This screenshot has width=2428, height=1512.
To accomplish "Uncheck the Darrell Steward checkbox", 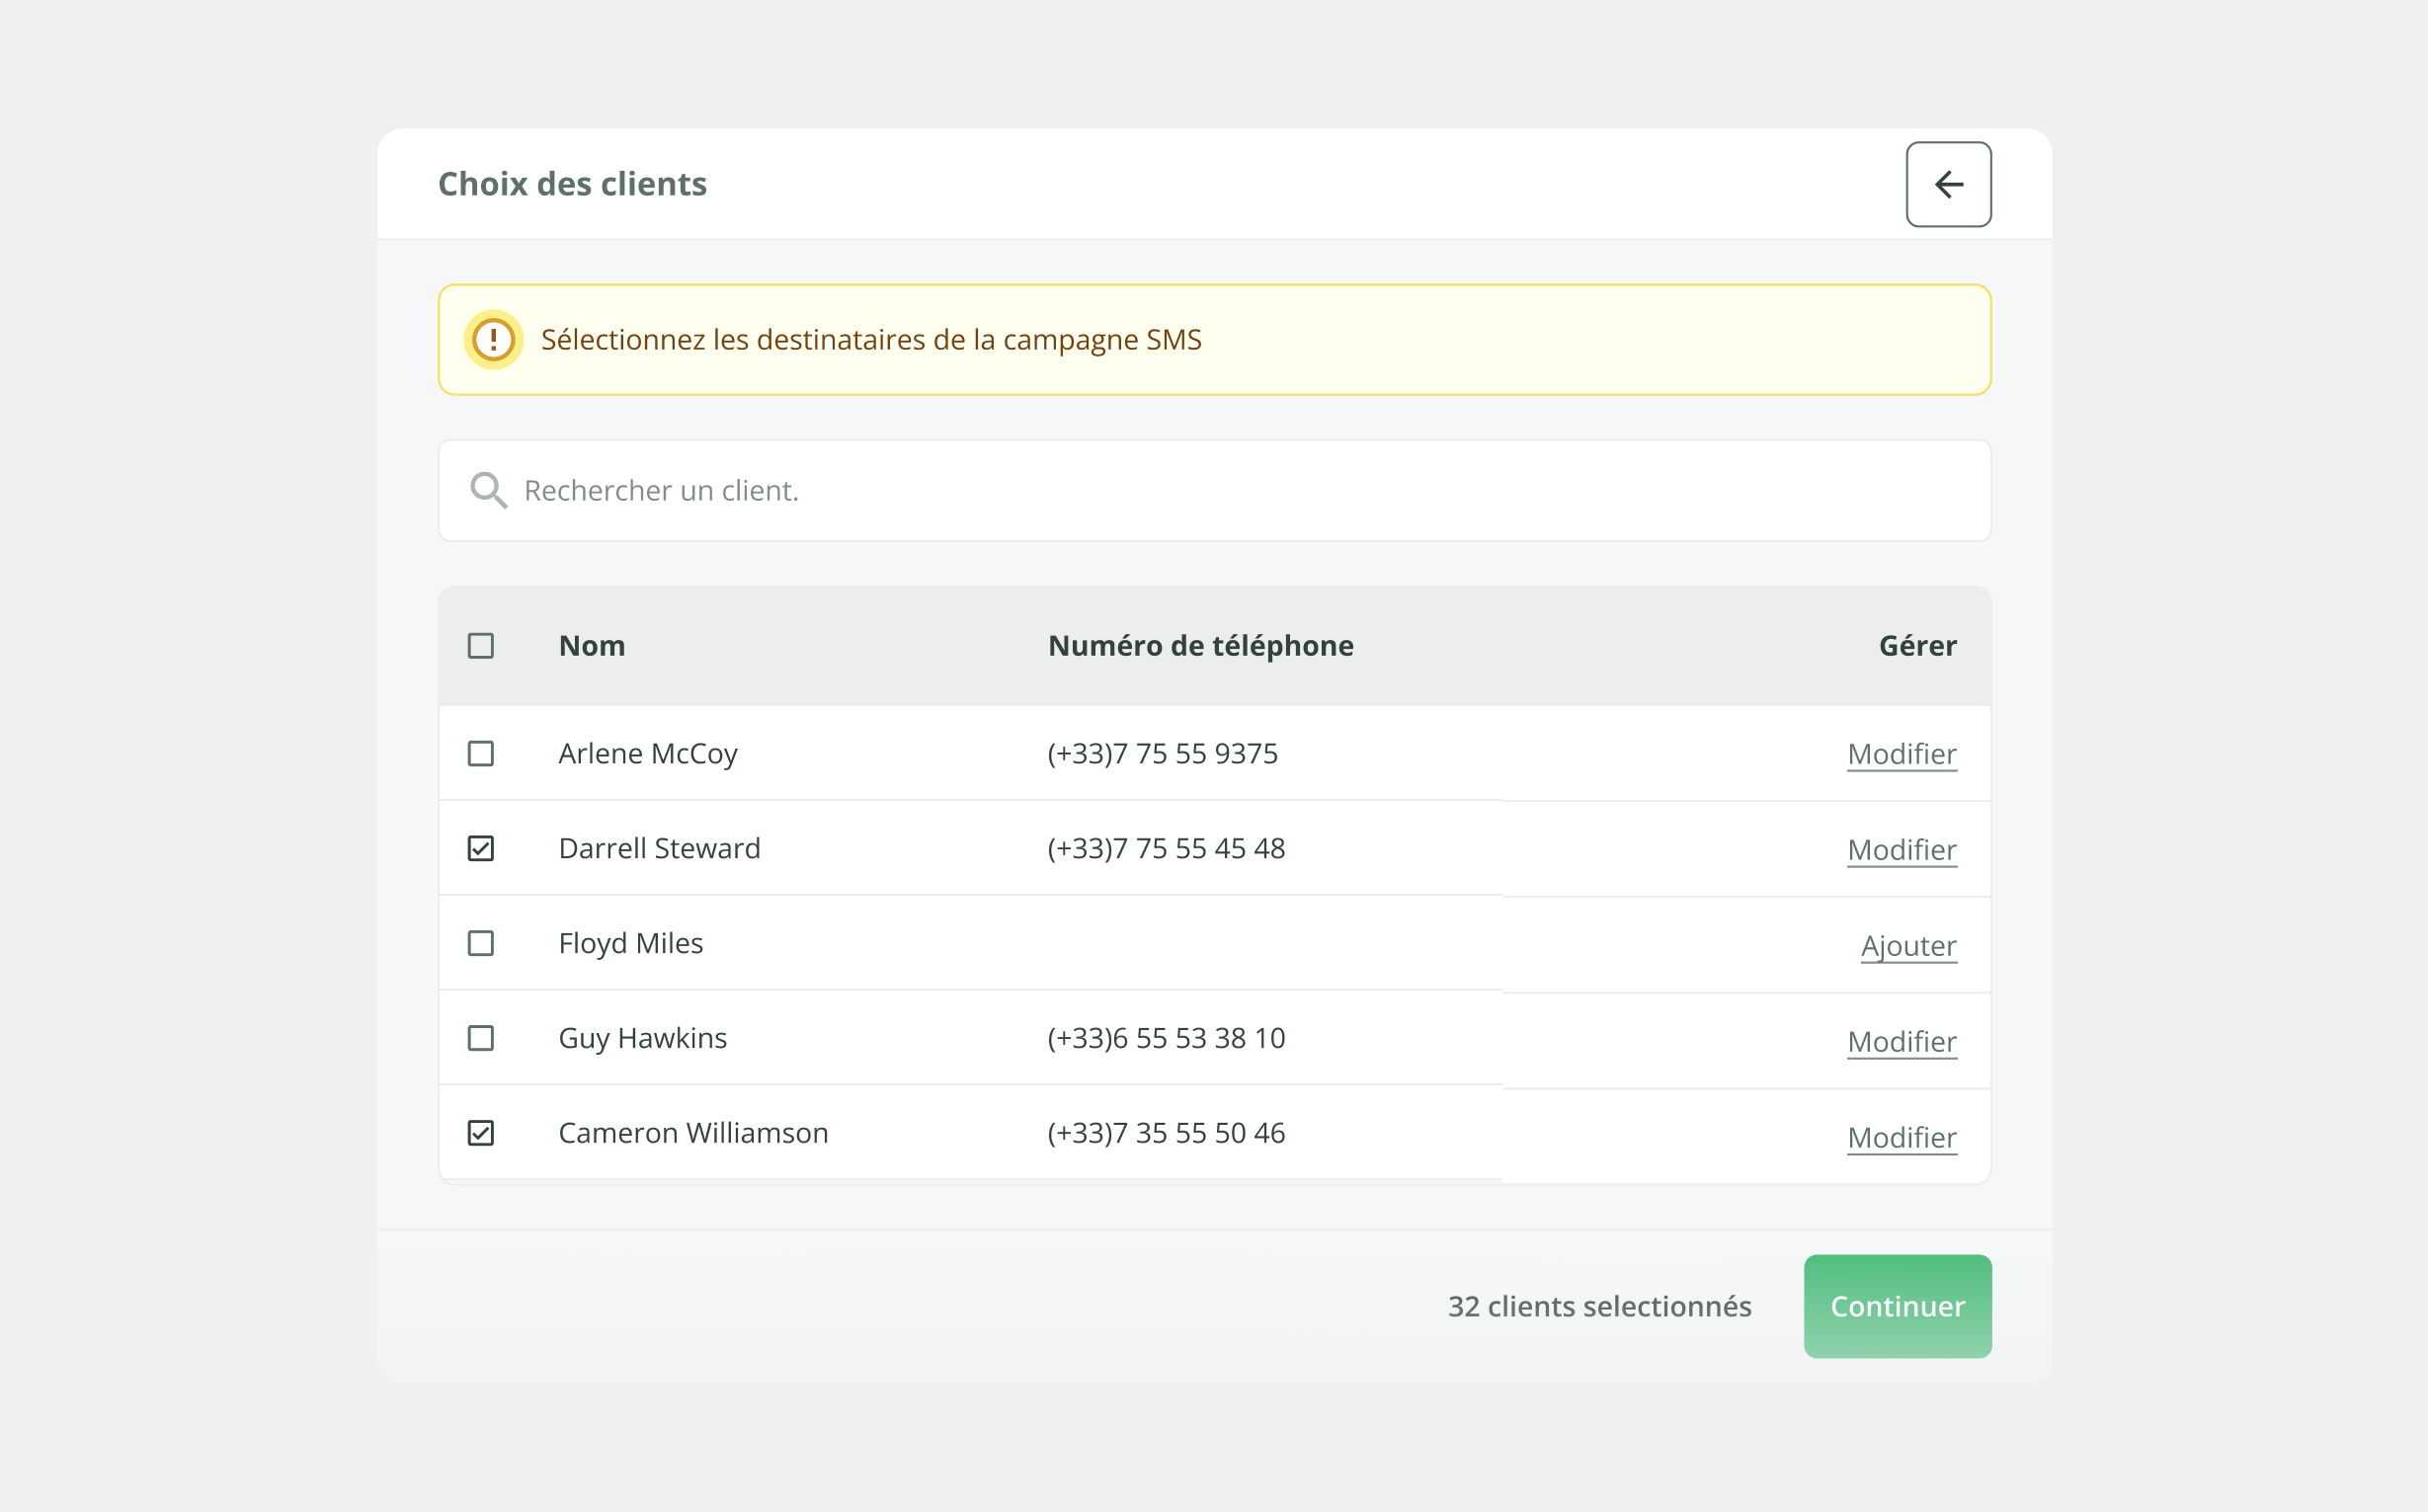I will point(481,848).
